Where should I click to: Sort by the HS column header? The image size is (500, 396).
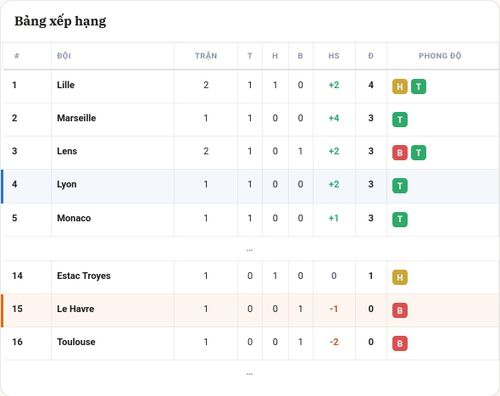pyautogui.click(x=334, y=56)
